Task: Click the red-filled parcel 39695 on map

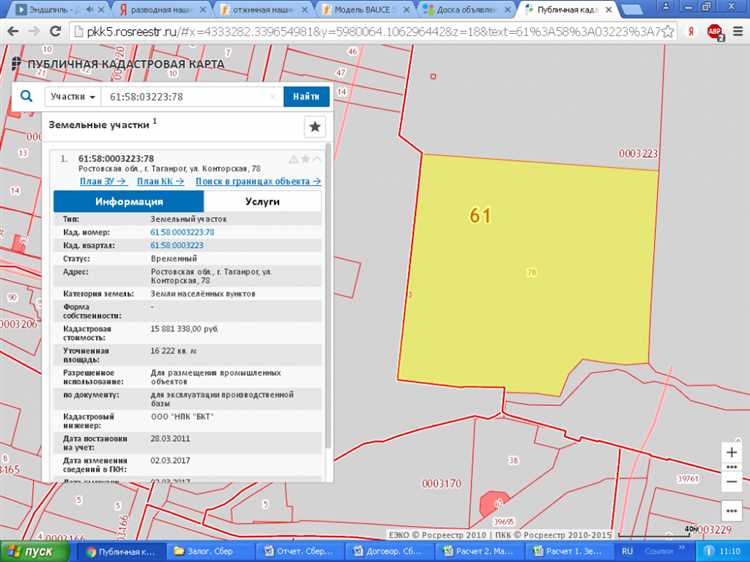Action: (x=493, y=503)
